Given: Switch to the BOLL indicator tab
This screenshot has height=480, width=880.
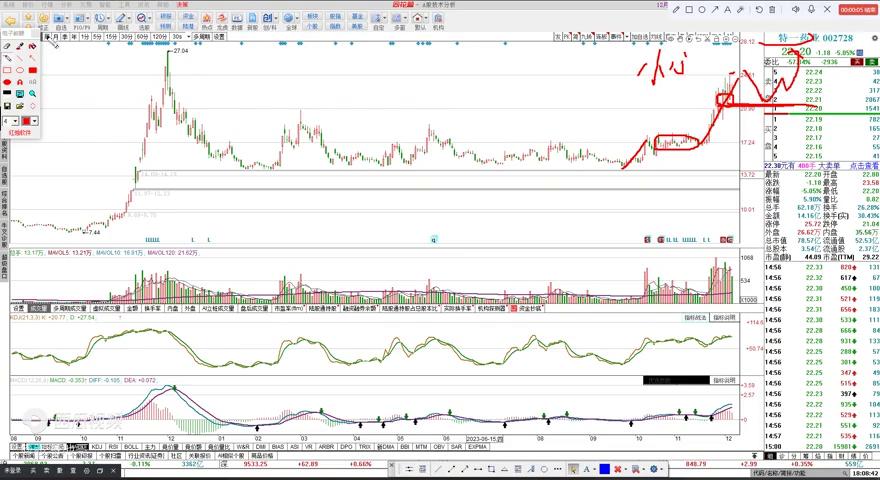Looking at the screenshot, I should tap(131, 447).
